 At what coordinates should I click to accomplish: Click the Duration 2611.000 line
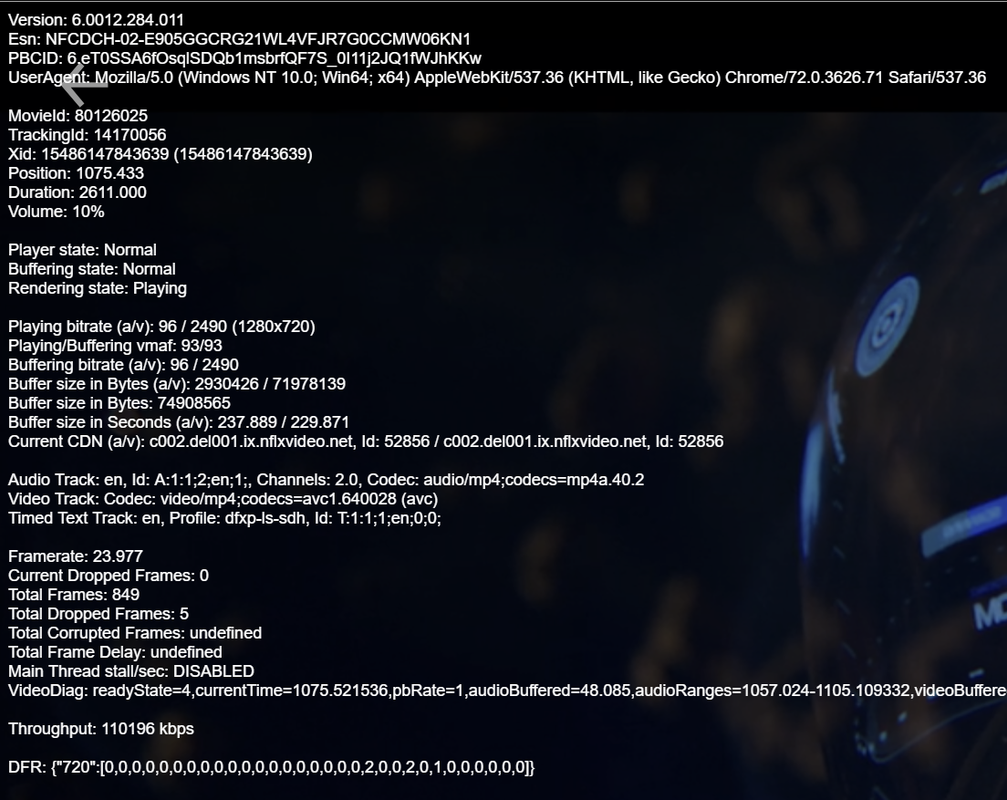pos(77,193)
